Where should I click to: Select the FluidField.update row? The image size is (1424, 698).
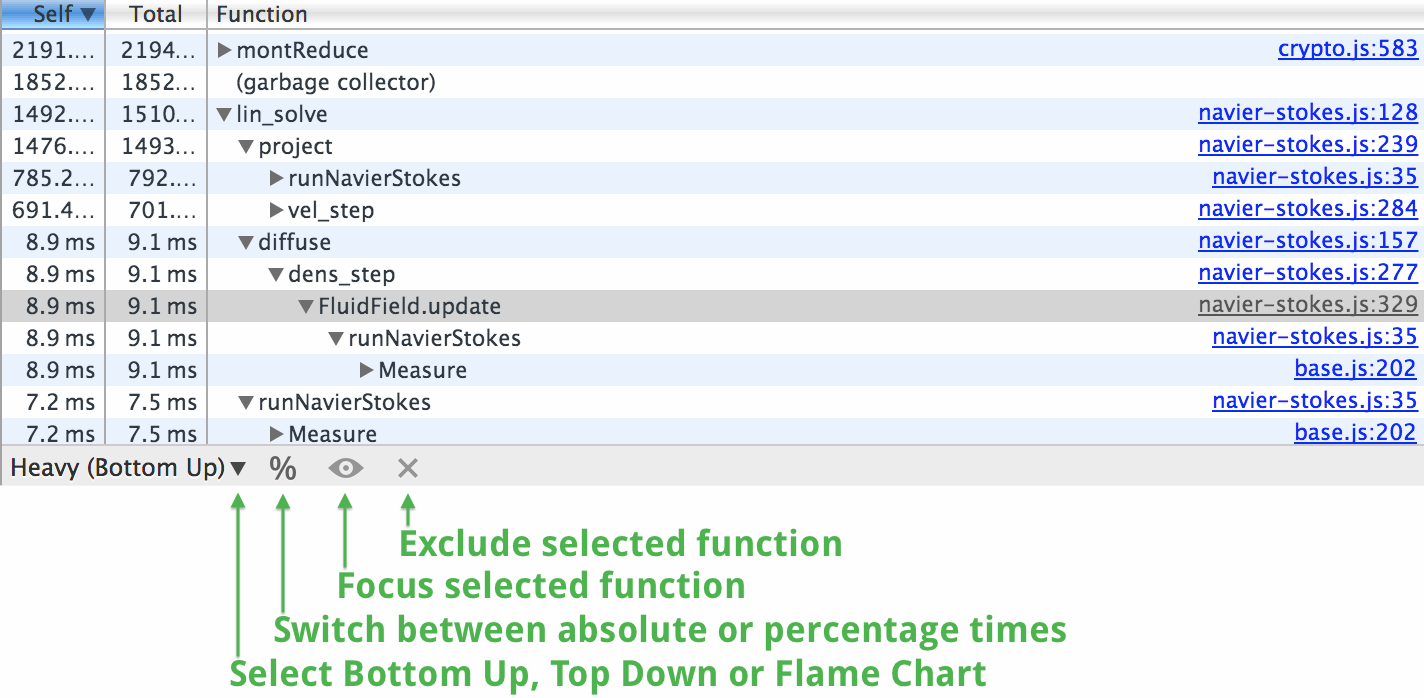409,306
